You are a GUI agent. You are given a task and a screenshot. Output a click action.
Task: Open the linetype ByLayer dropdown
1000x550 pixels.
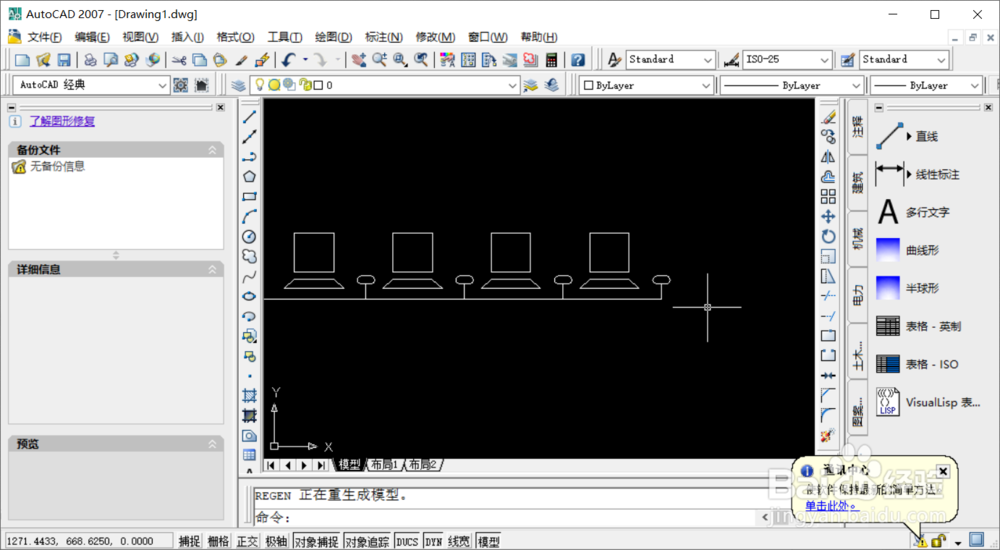point(791,85)
